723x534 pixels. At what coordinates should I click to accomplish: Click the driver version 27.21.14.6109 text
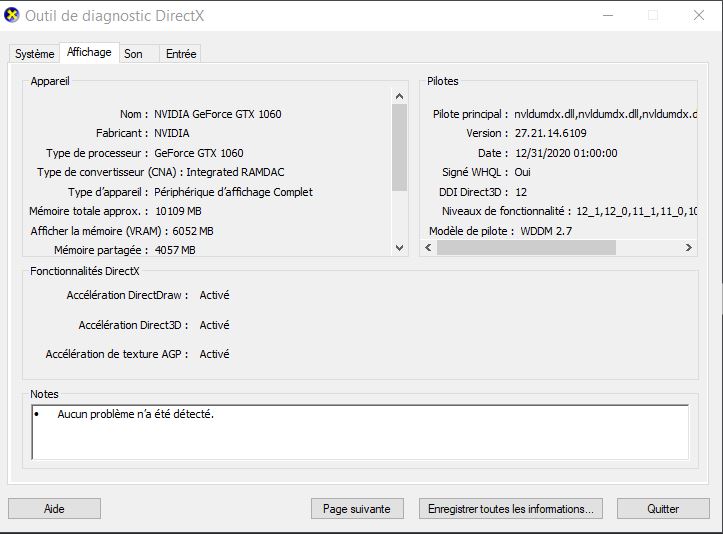tap(550, 133)
